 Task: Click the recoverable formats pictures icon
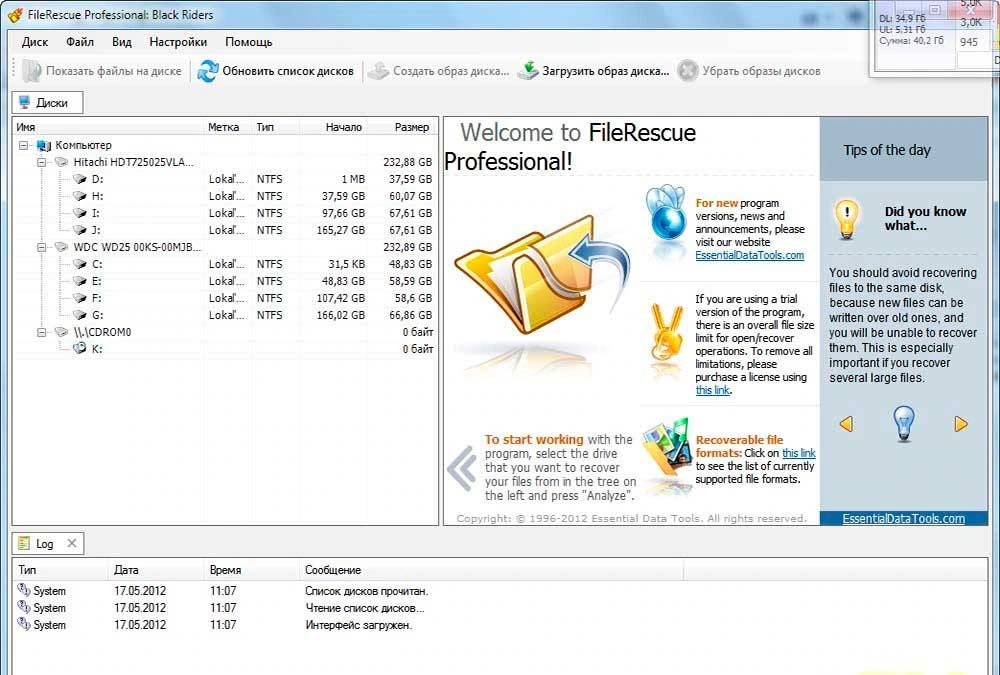coord(667,449)
